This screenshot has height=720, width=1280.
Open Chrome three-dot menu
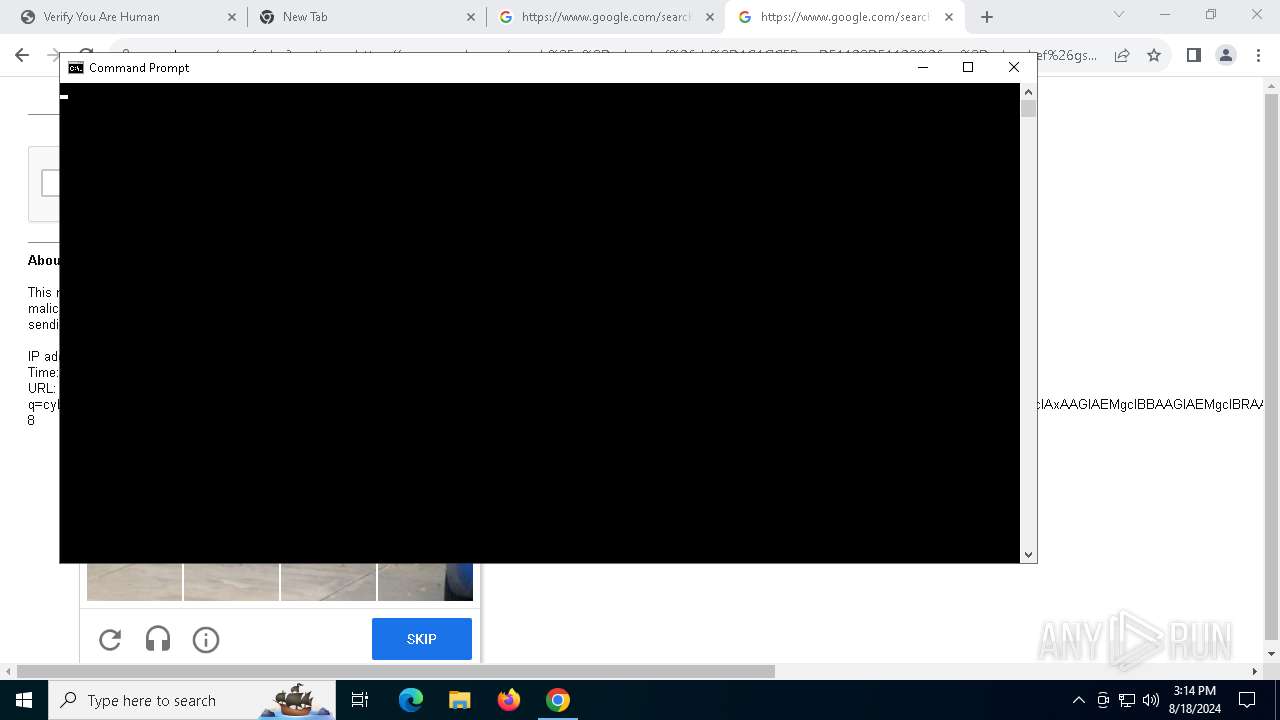[x=1258, y=55]
